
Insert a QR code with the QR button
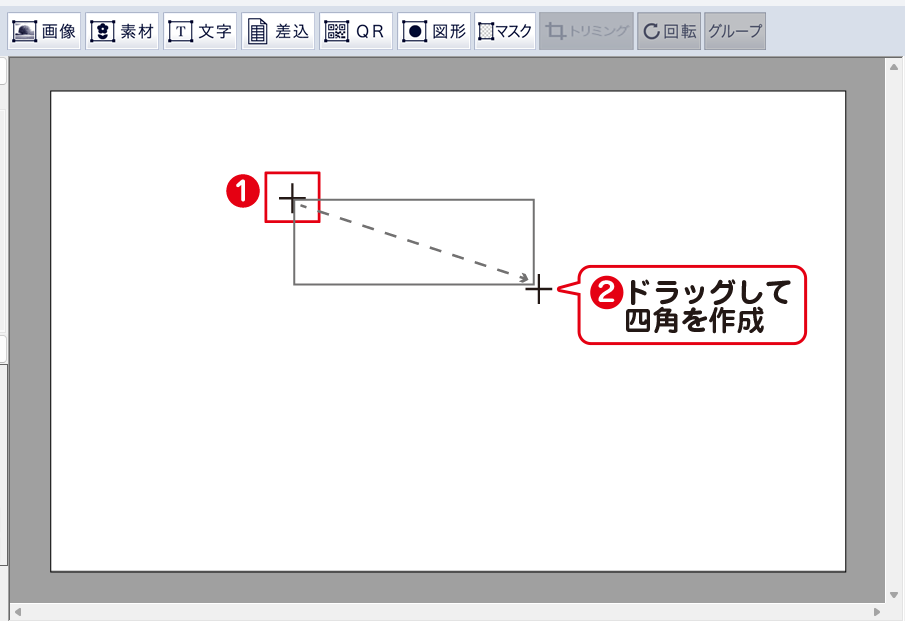[x=355, y=31]
